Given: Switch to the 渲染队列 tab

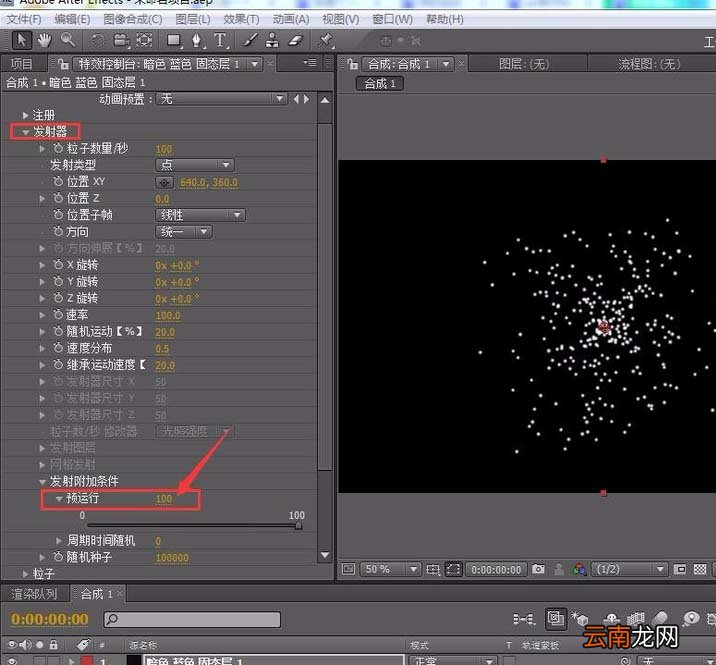Looking at the screenshot, I should pyautogui.click(x=34, y=594).
